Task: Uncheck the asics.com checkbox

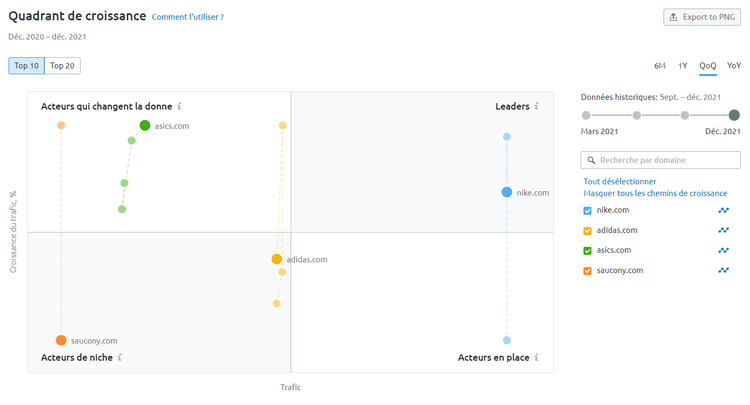Action: [587, 251]
